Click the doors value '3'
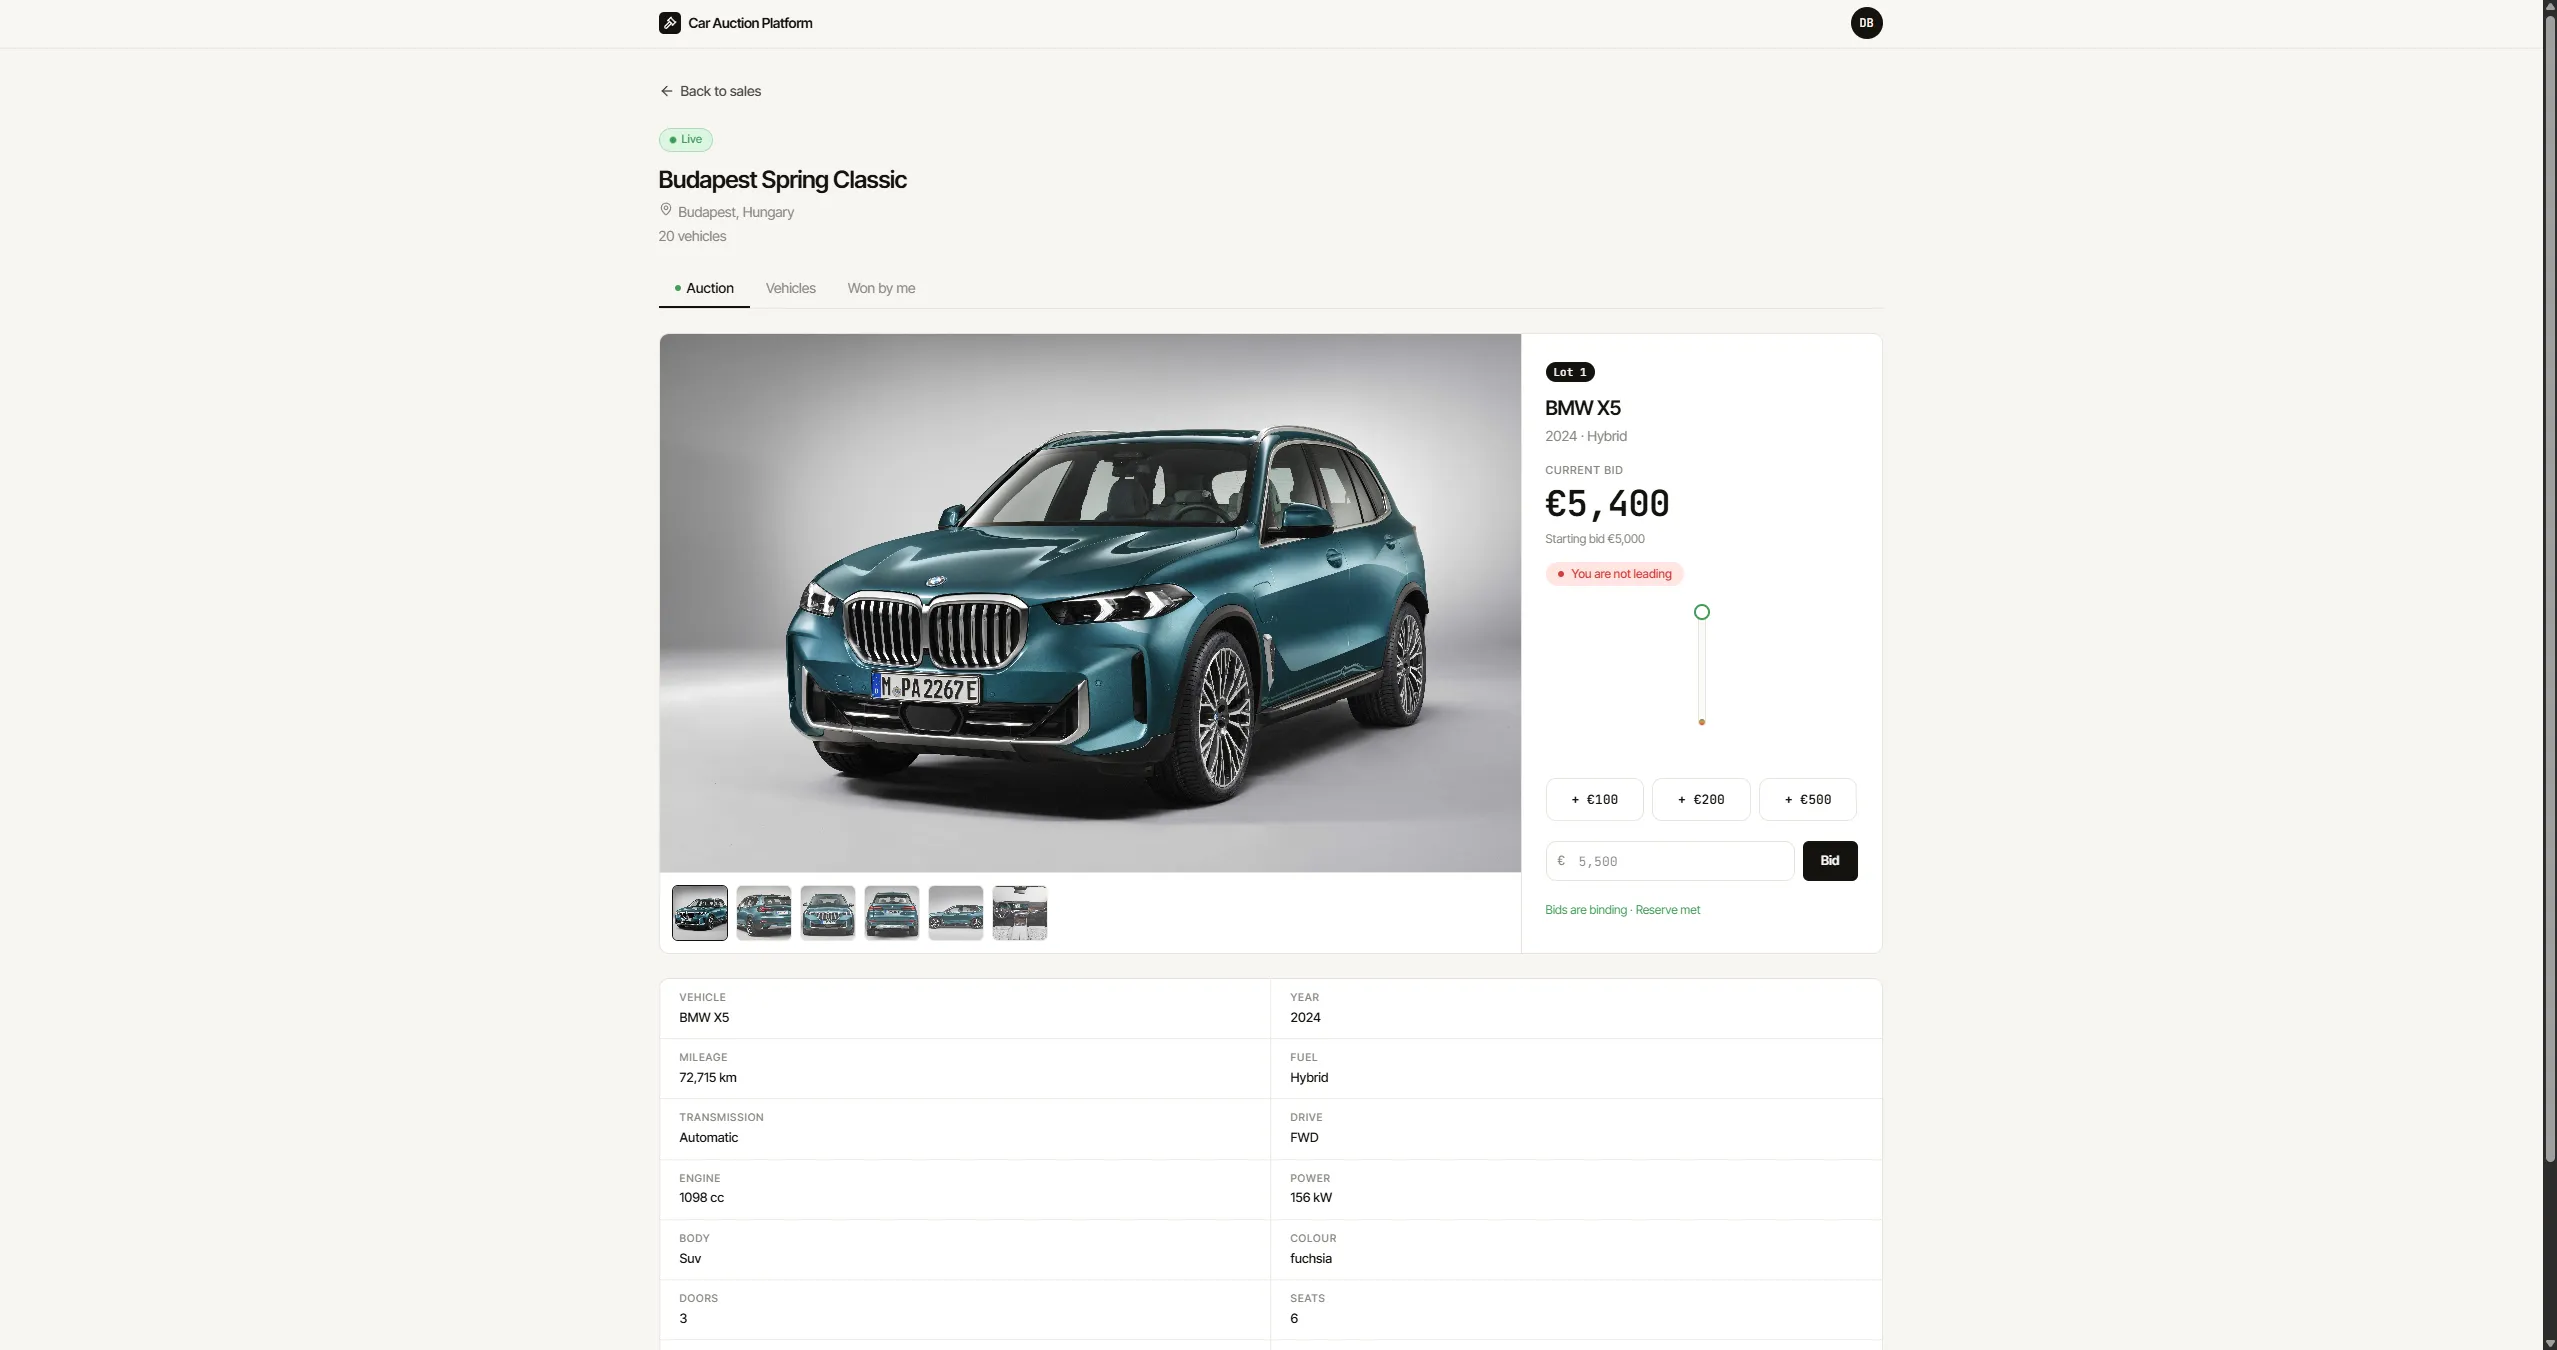The height and width of the screenshot is (1350, 2557). (683, 1318)
